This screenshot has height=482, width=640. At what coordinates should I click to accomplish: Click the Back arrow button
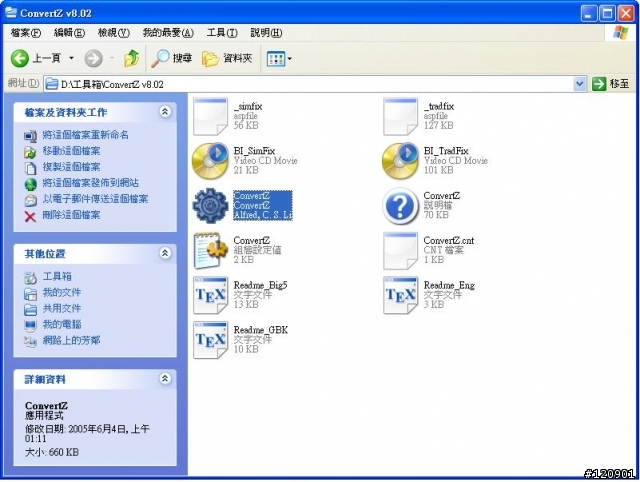coord(20,59)
